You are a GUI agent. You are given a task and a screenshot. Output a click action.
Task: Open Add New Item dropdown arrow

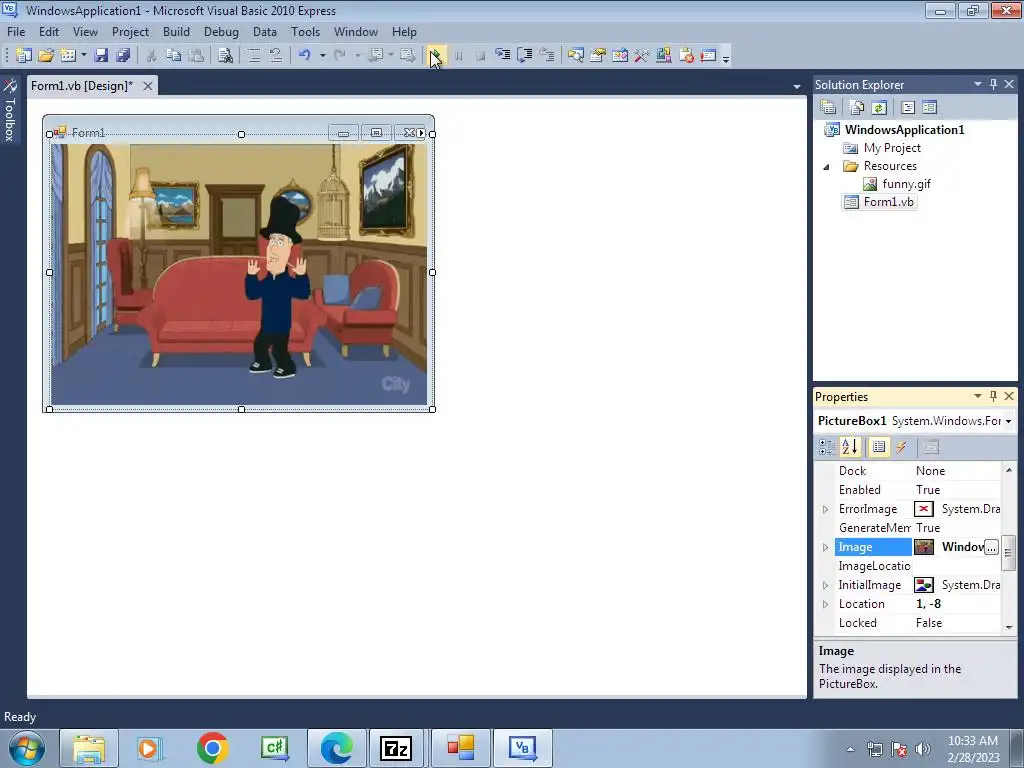tap(84, 56)
